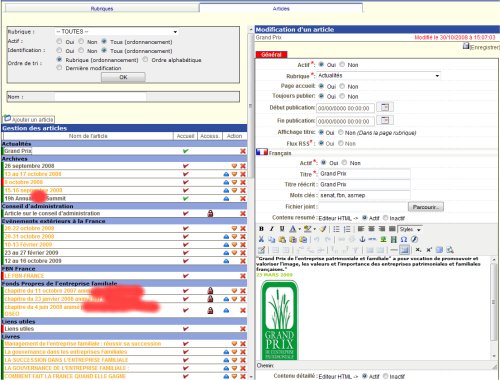
Task: Open the highlight color dropdown arrow
Action: pos(314,229)
